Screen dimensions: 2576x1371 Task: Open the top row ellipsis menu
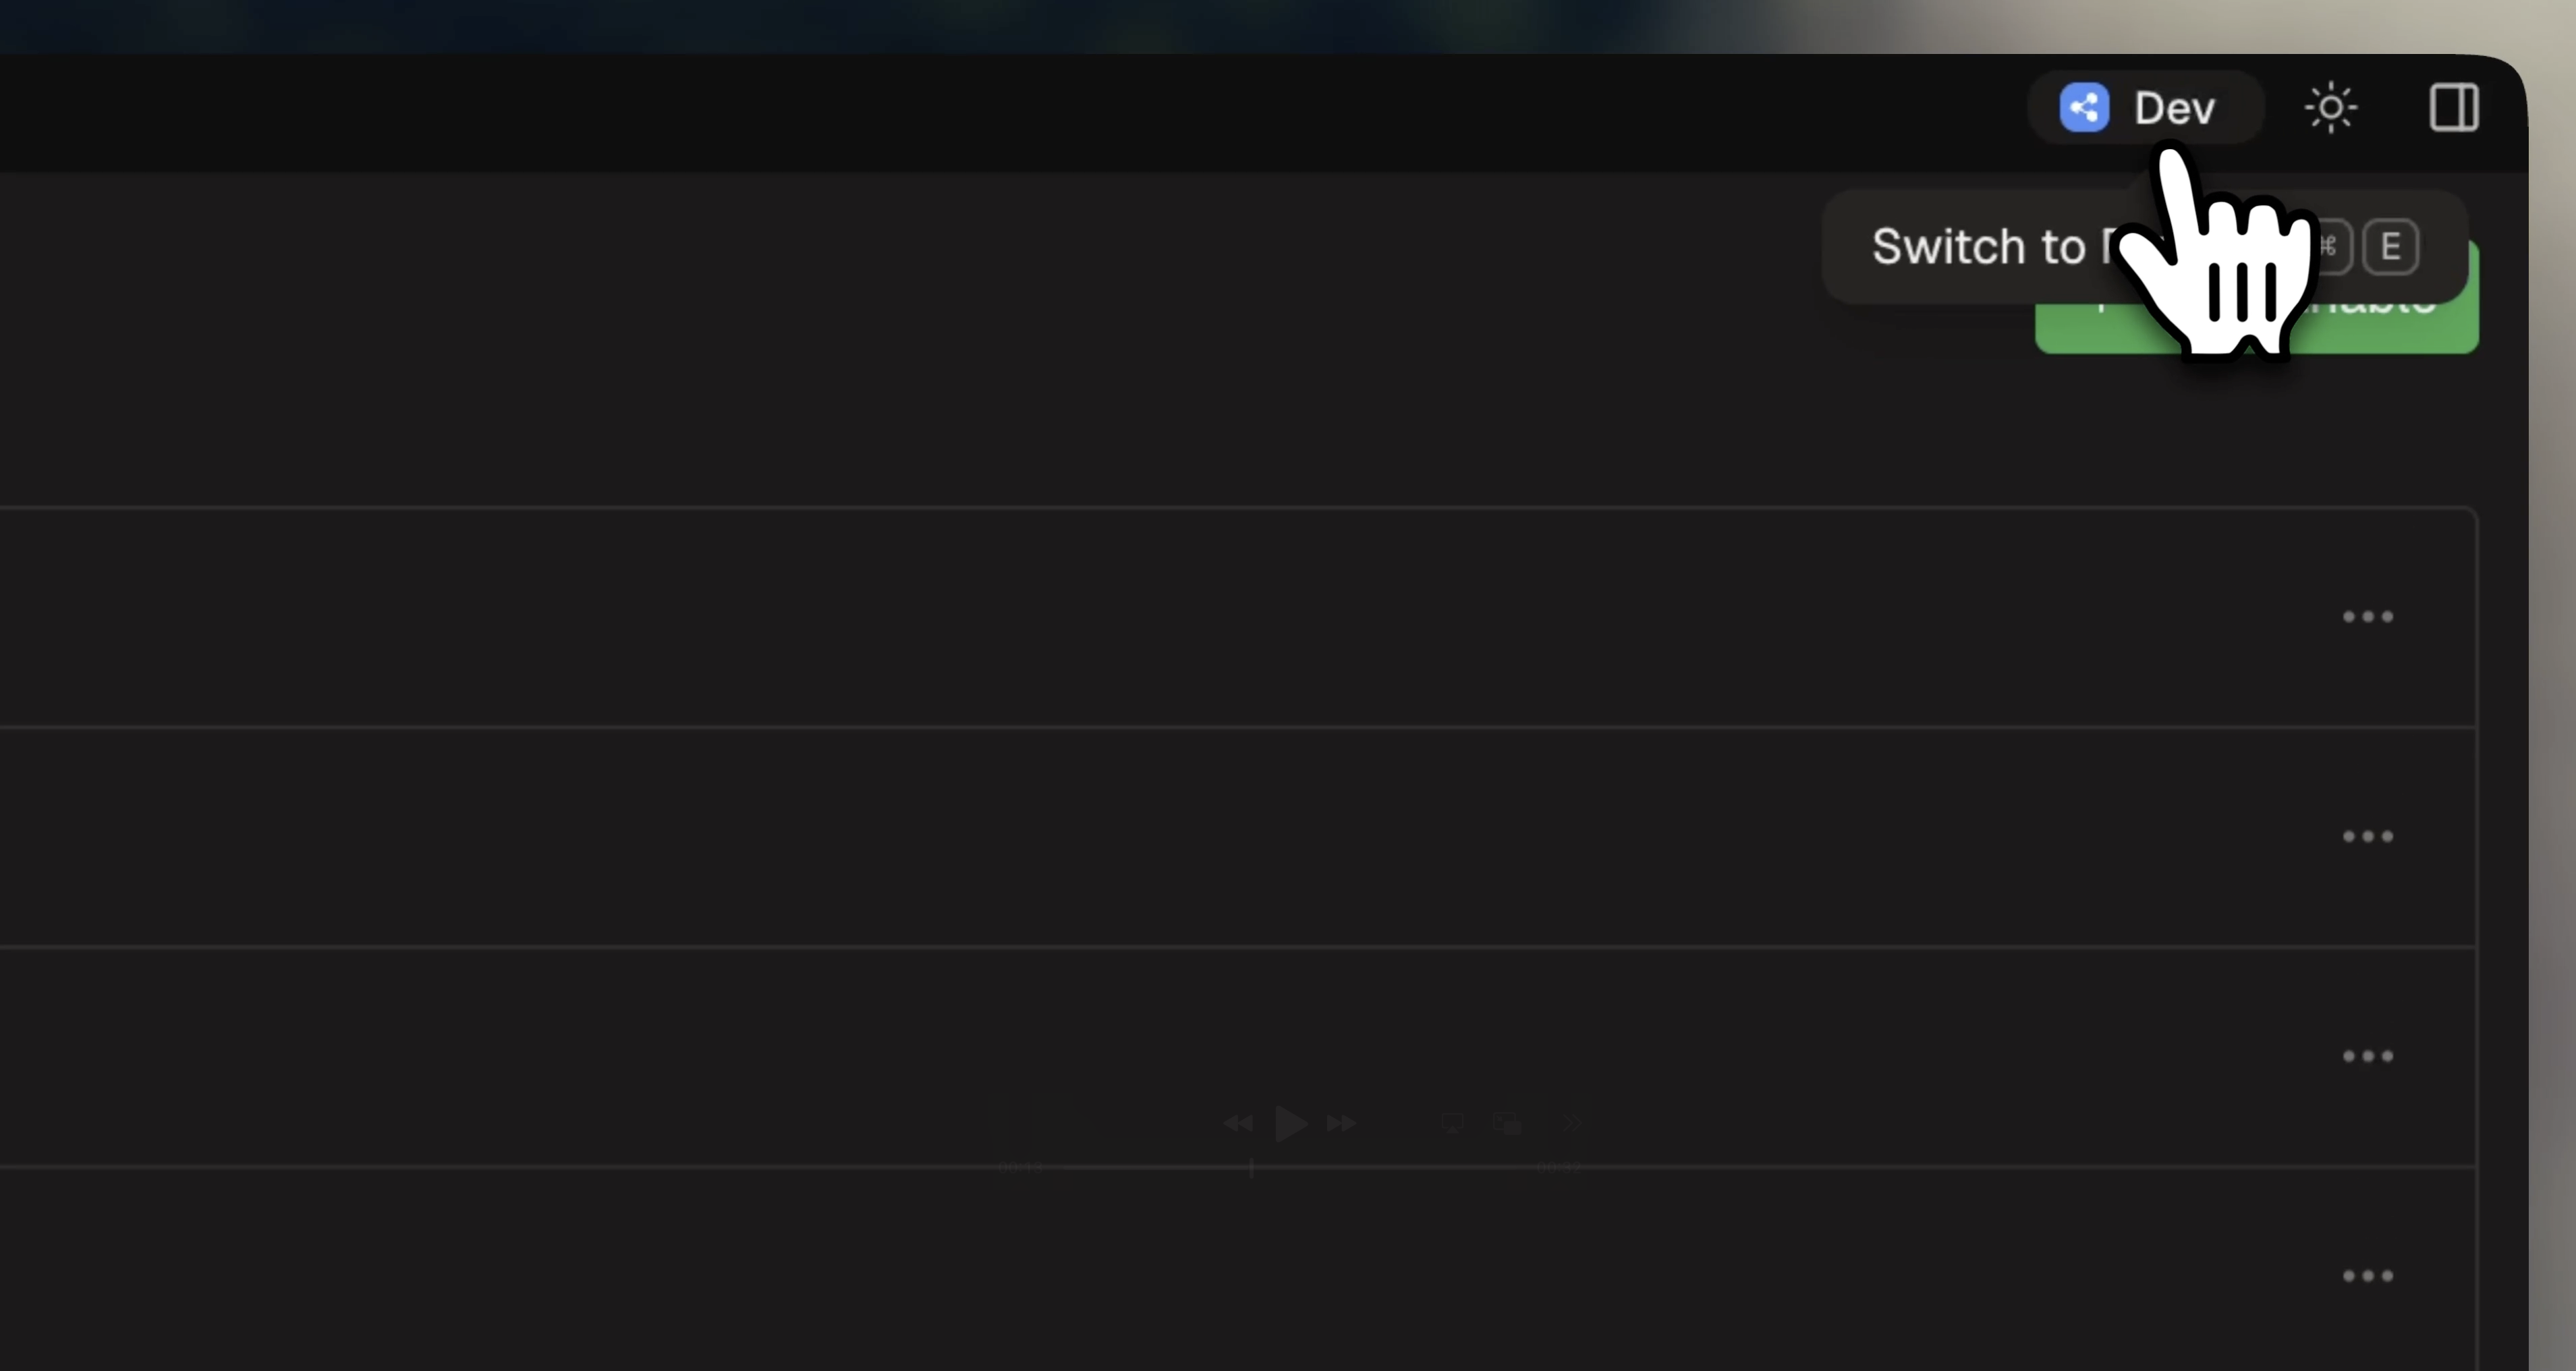(x=2367, y=617)
